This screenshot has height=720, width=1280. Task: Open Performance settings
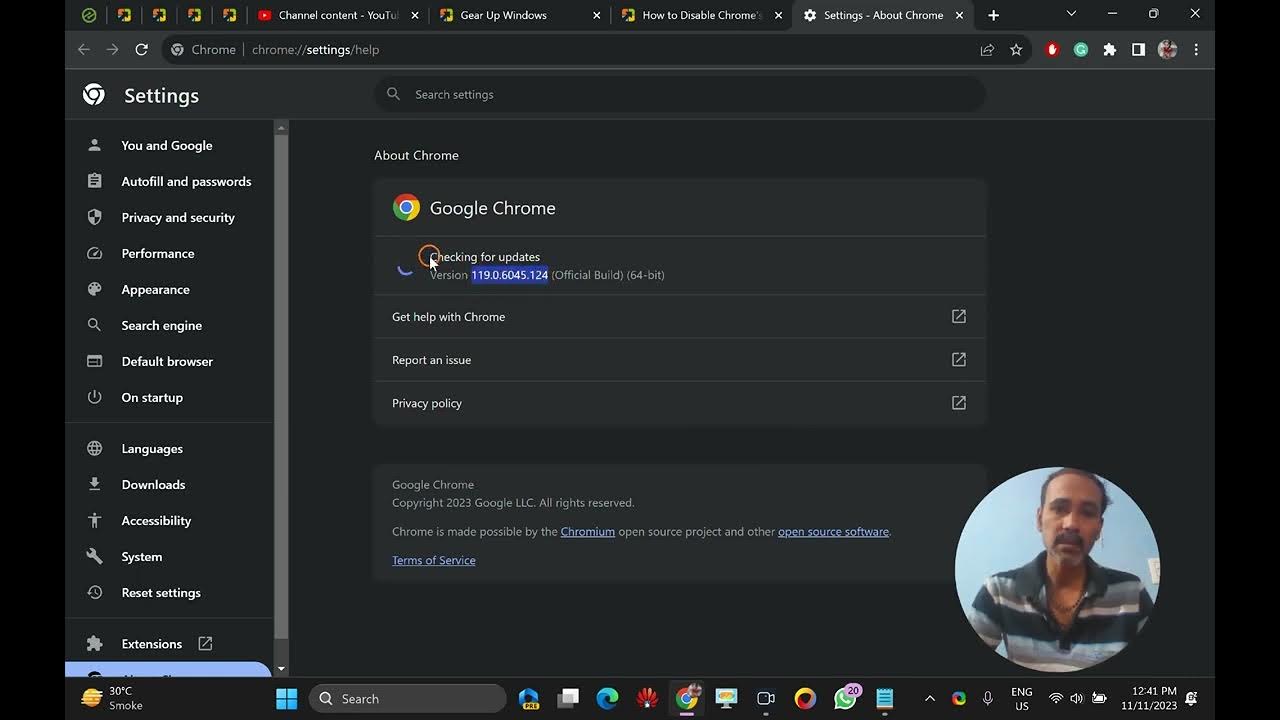[158, 253]
